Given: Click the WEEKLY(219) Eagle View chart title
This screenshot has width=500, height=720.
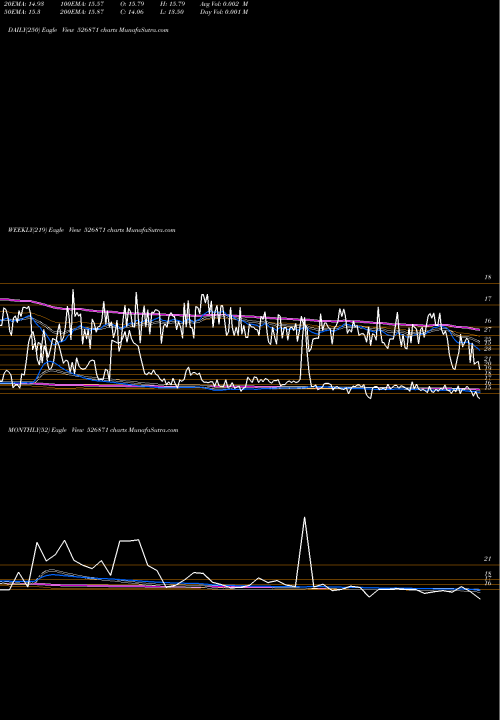Looking at the screenshot, I should (92, 230).
